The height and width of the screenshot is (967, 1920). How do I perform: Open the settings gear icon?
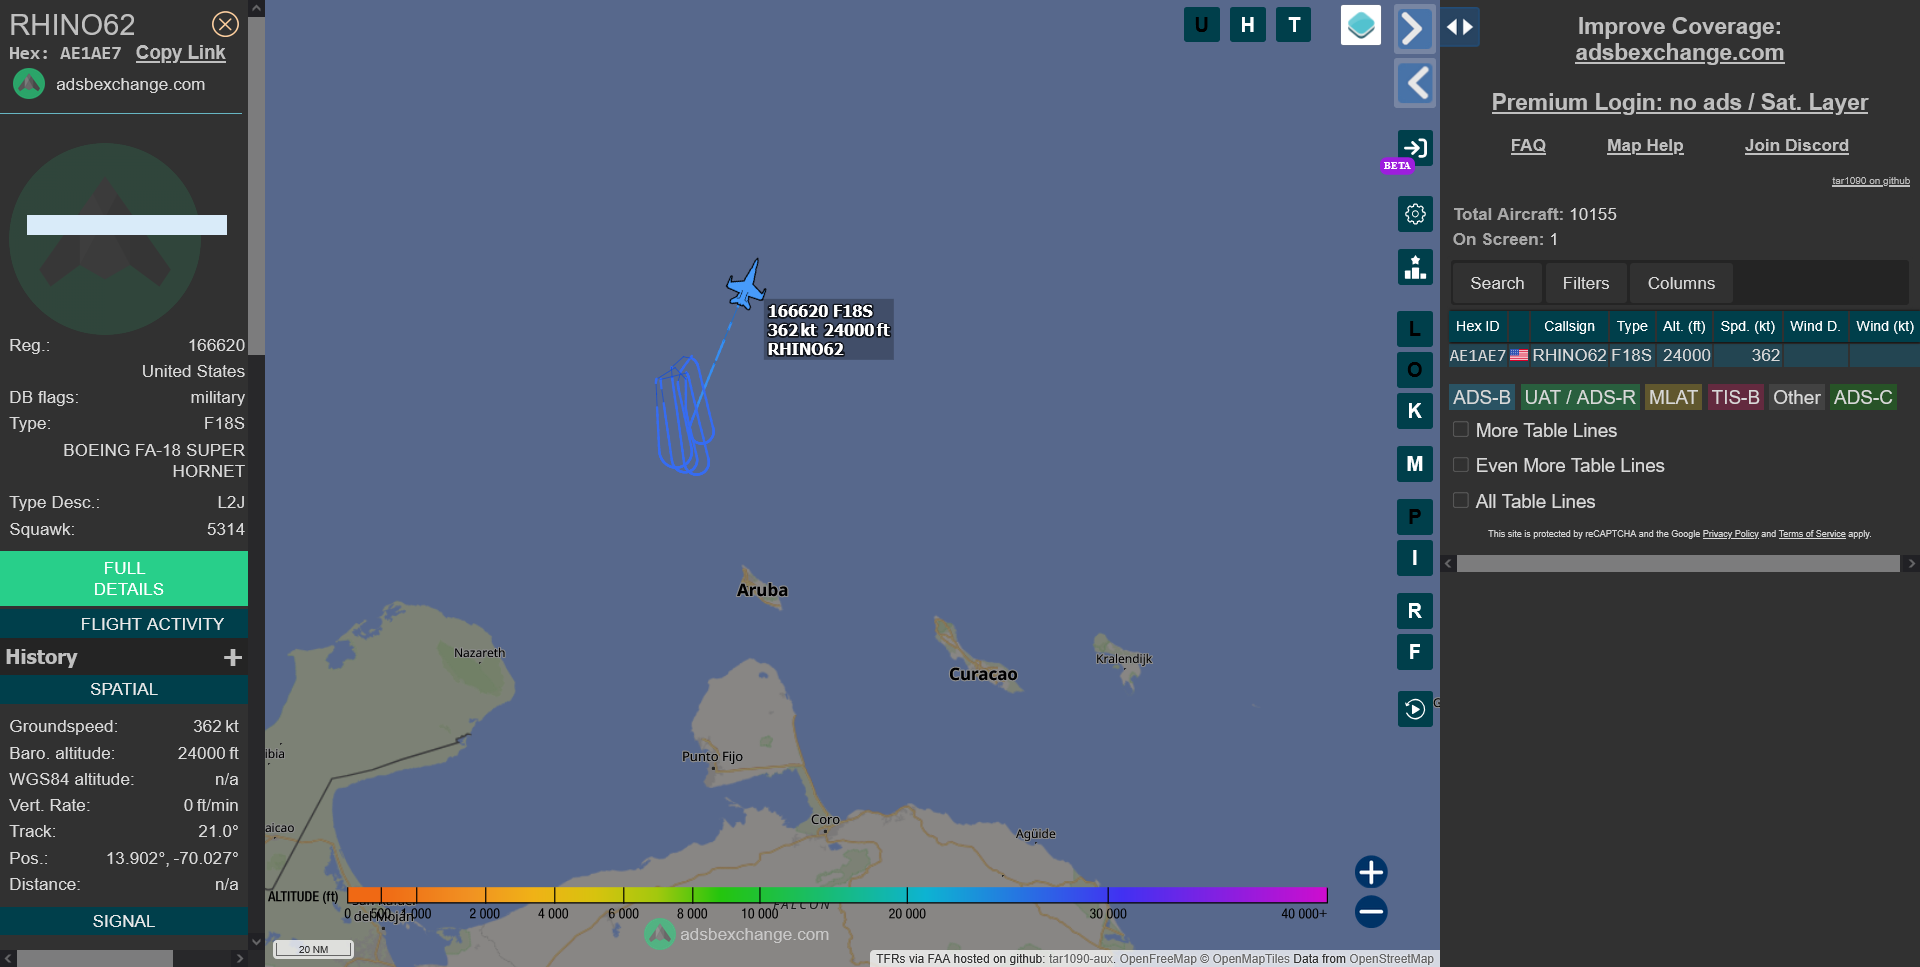point(1414,214)
